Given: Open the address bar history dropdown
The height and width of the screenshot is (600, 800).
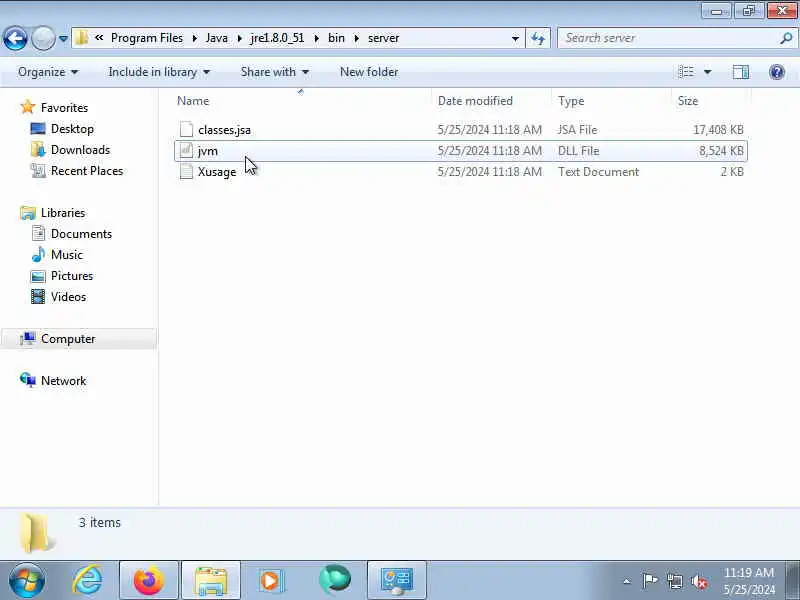Looking at the screenshot, I should tap(515, 38).
